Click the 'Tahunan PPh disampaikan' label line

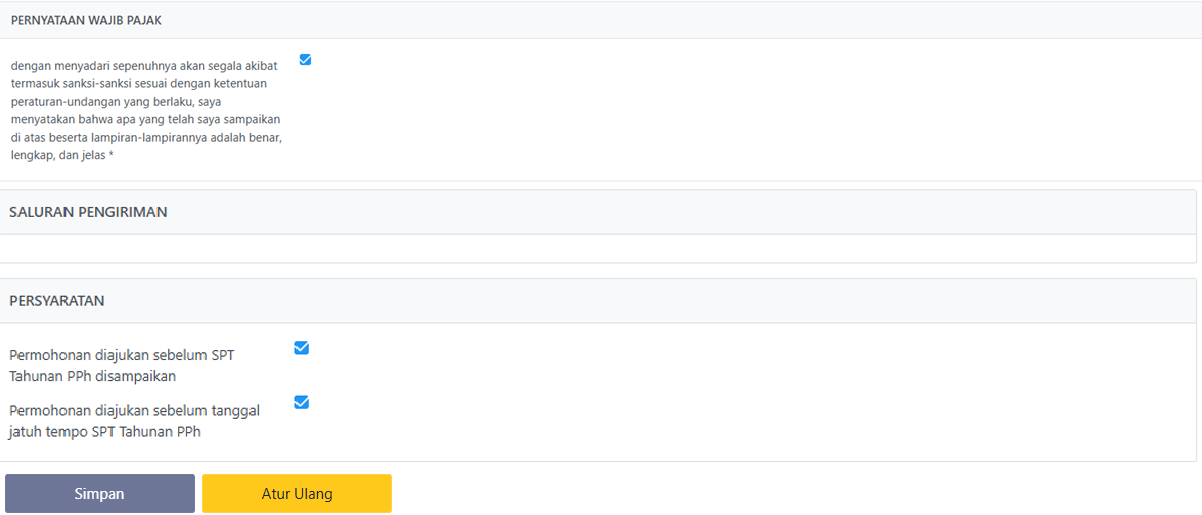coord(93,376)
